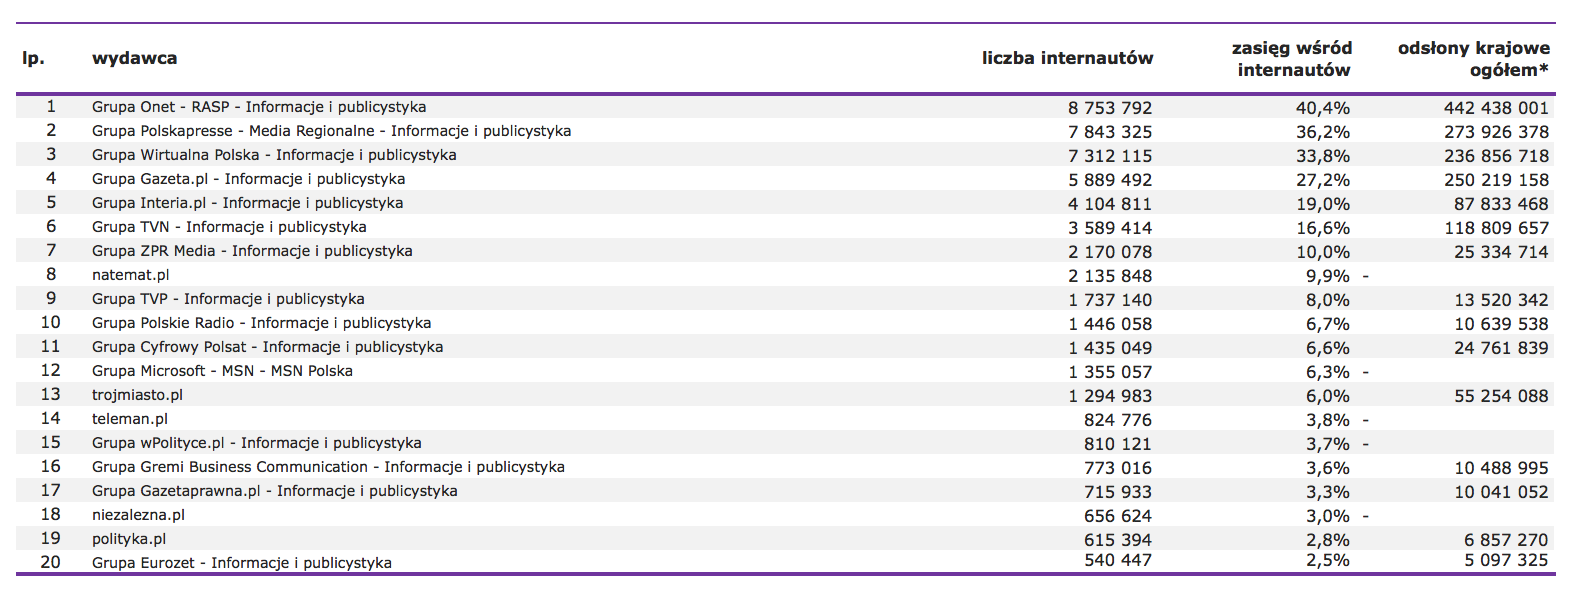The height and width of the screenshot is (596, 1570).
Task: Click the teleman.pl entry
Action: (x=129, y=419)
